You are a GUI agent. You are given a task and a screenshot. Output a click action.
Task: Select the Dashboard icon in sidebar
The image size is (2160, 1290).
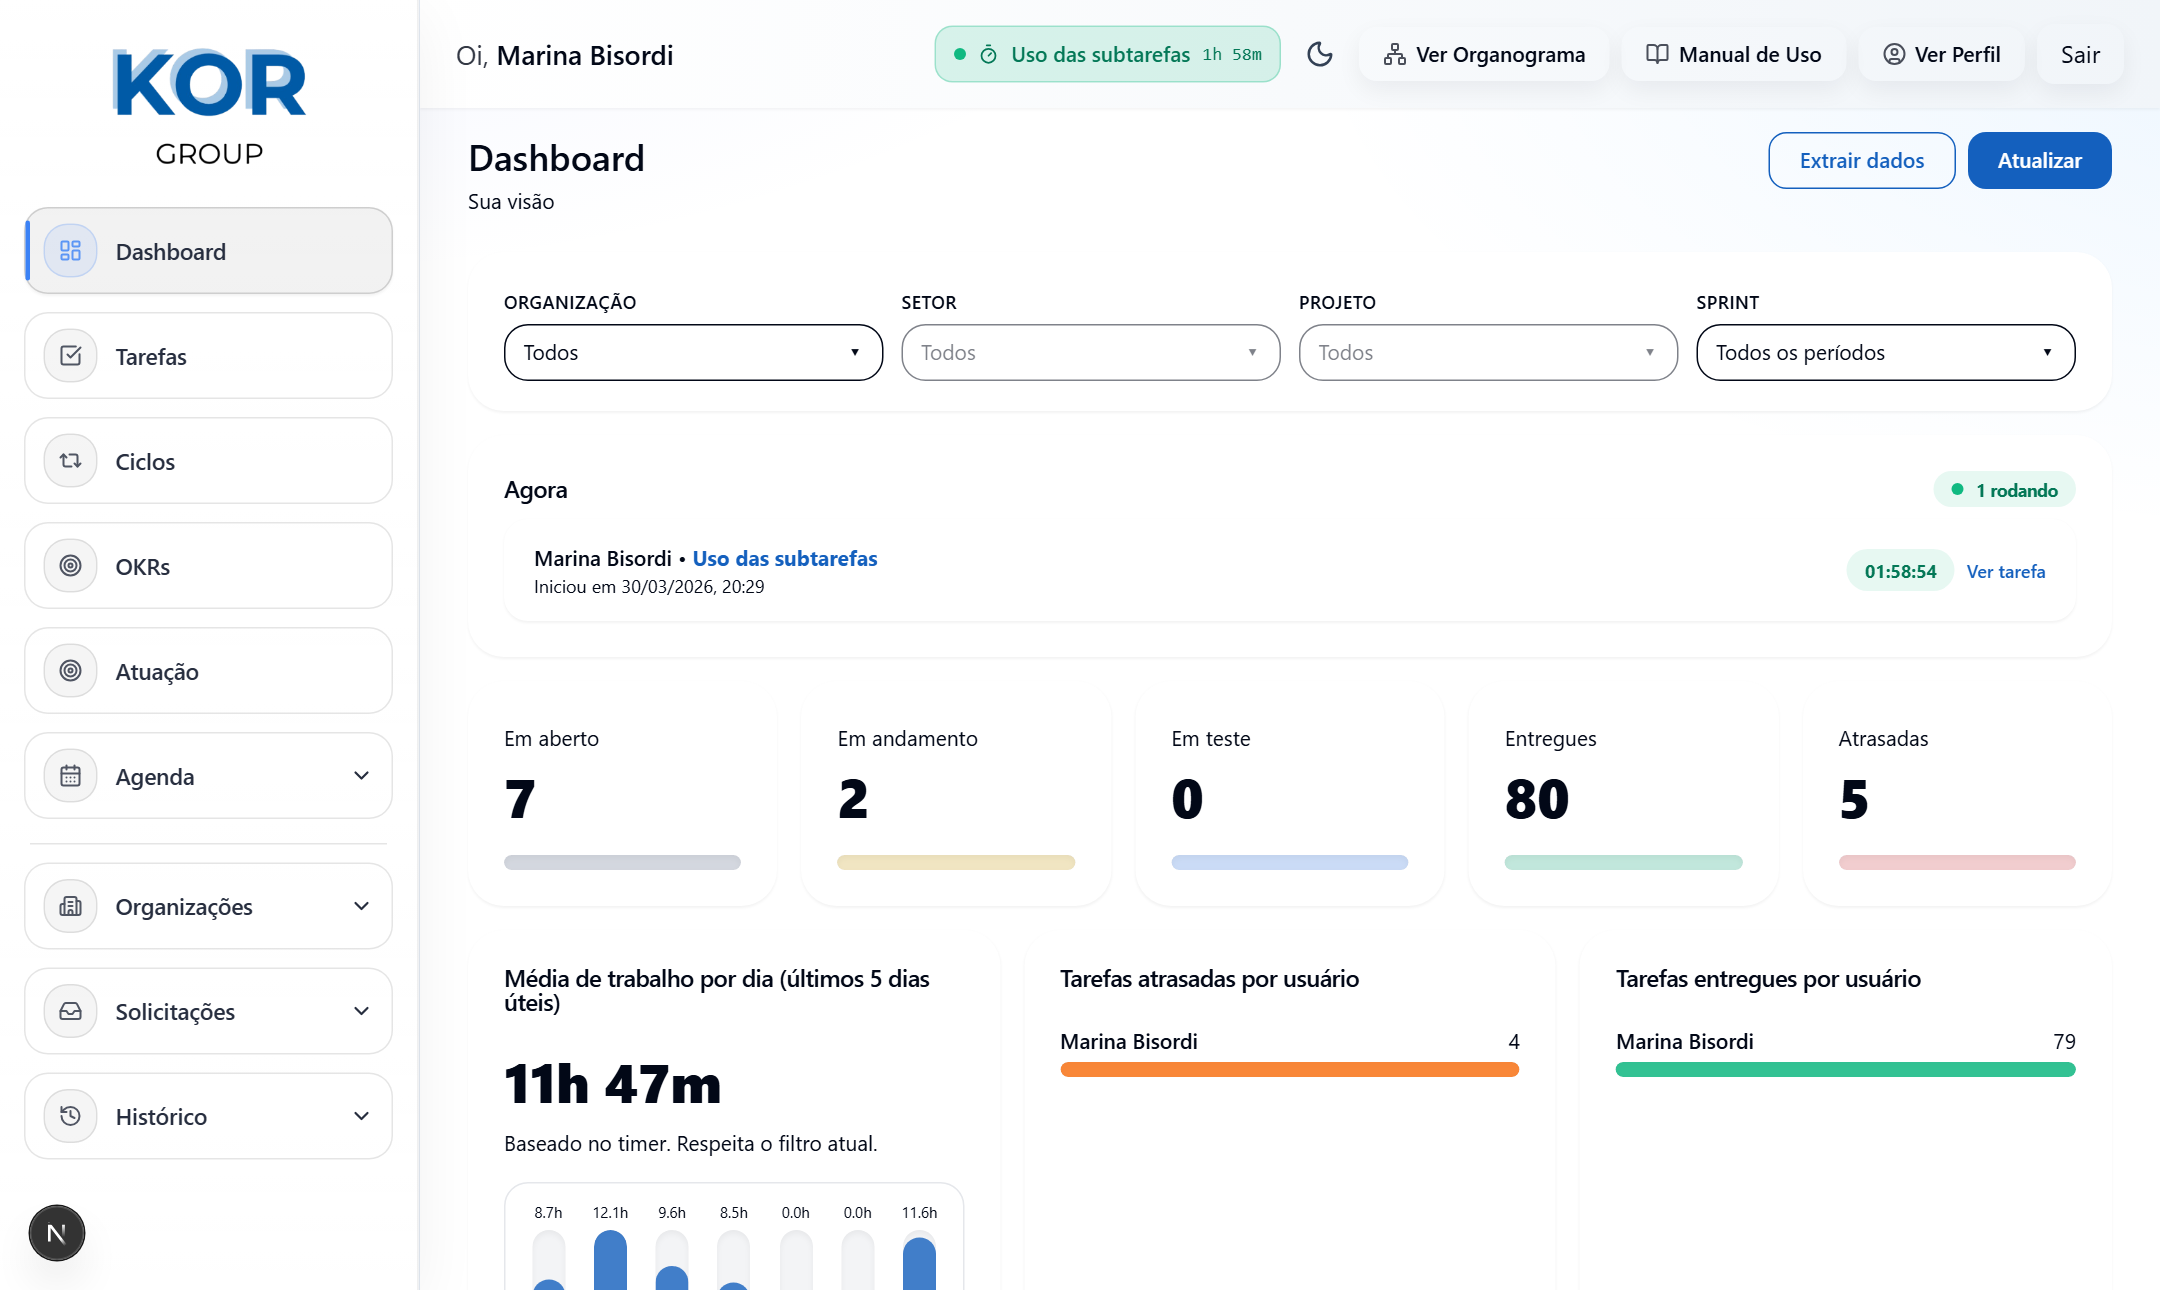[x=70, y=251]
